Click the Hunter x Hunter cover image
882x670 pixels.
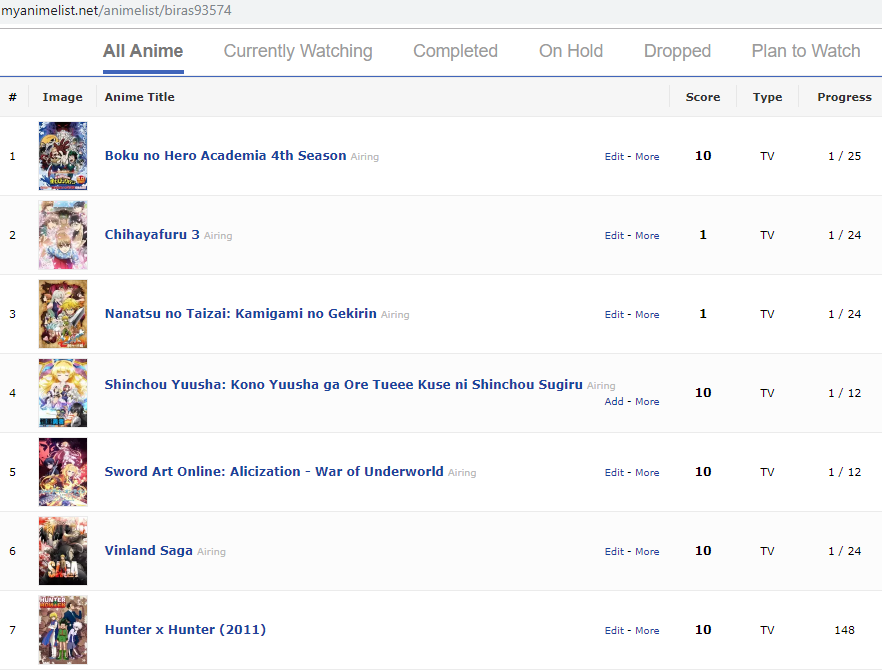(x=62, y=630)
